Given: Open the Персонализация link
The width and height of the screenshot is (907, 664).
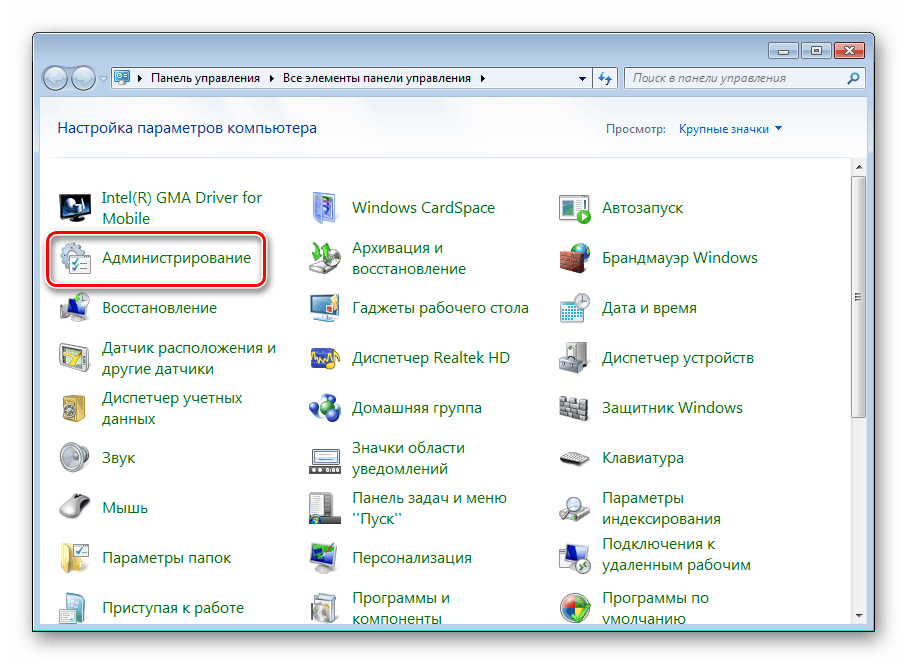Looking at the screenshot, I should [x=412, y=558].
